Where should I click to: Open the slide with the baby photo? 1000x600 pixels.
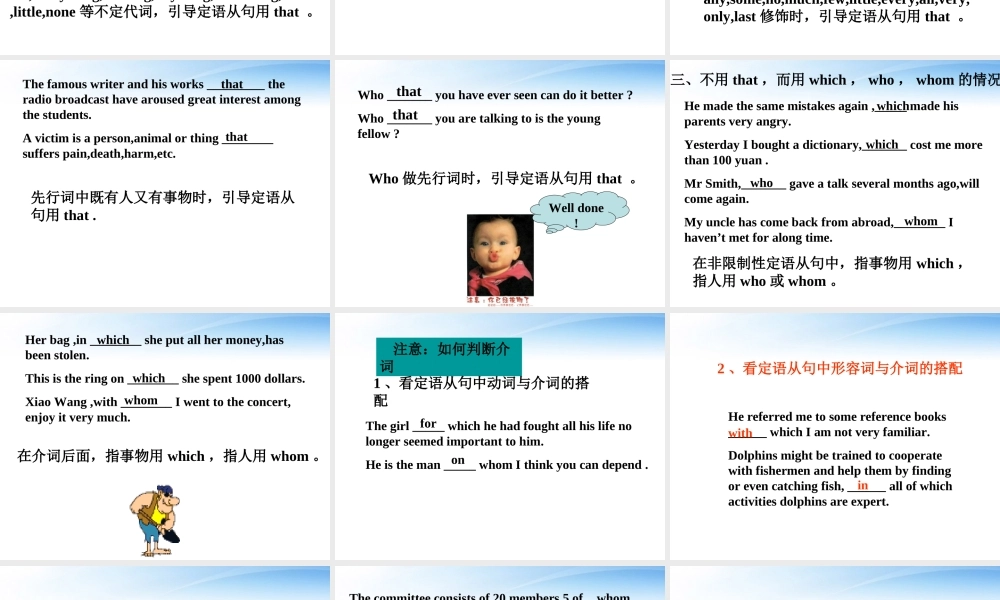point(499,184)
